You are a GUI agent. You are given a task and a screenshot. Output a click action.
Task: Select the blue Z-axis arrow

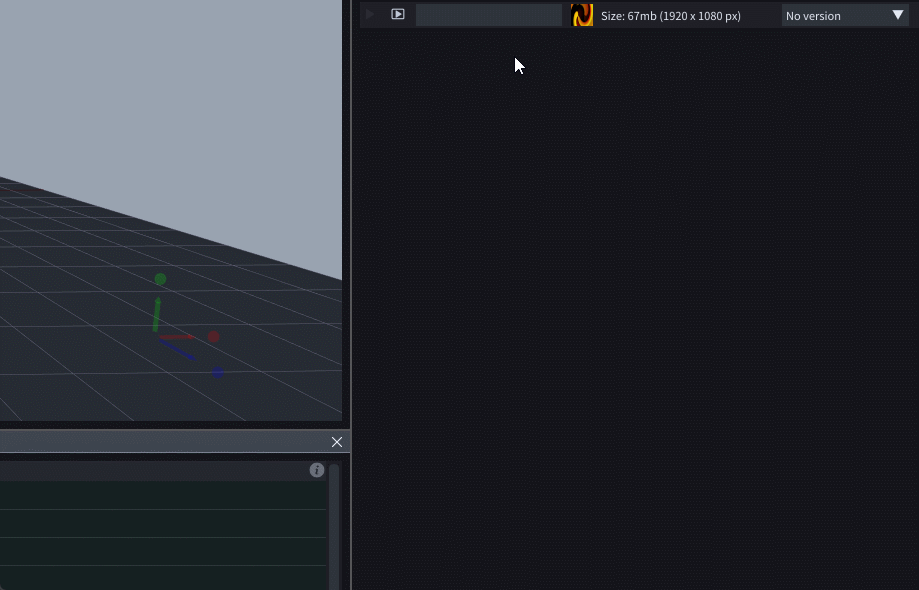[x=180, y=351]
